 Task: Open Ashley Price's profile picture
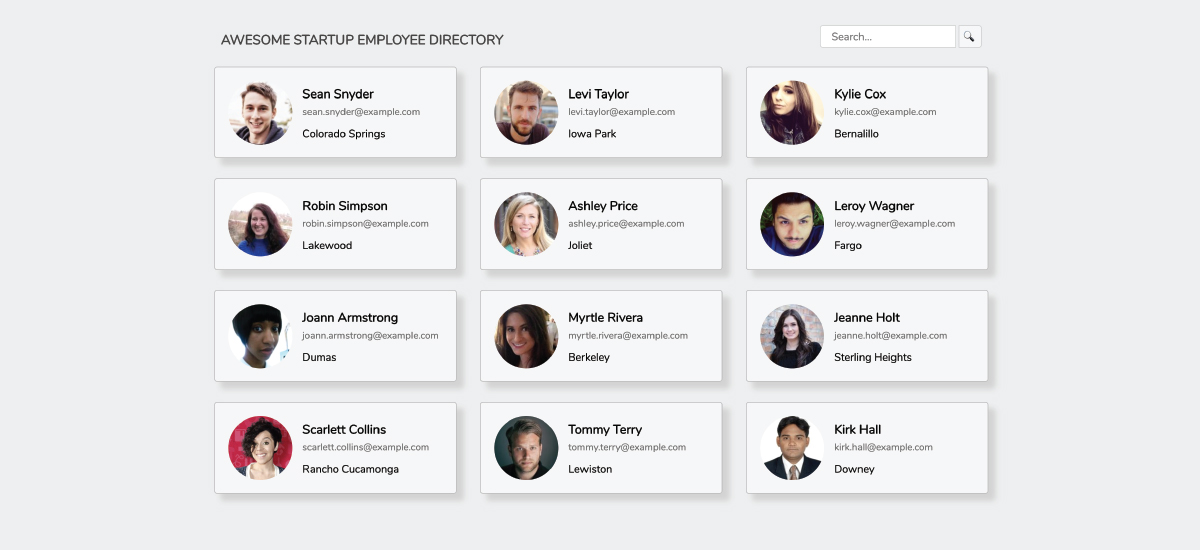point(526,225)
